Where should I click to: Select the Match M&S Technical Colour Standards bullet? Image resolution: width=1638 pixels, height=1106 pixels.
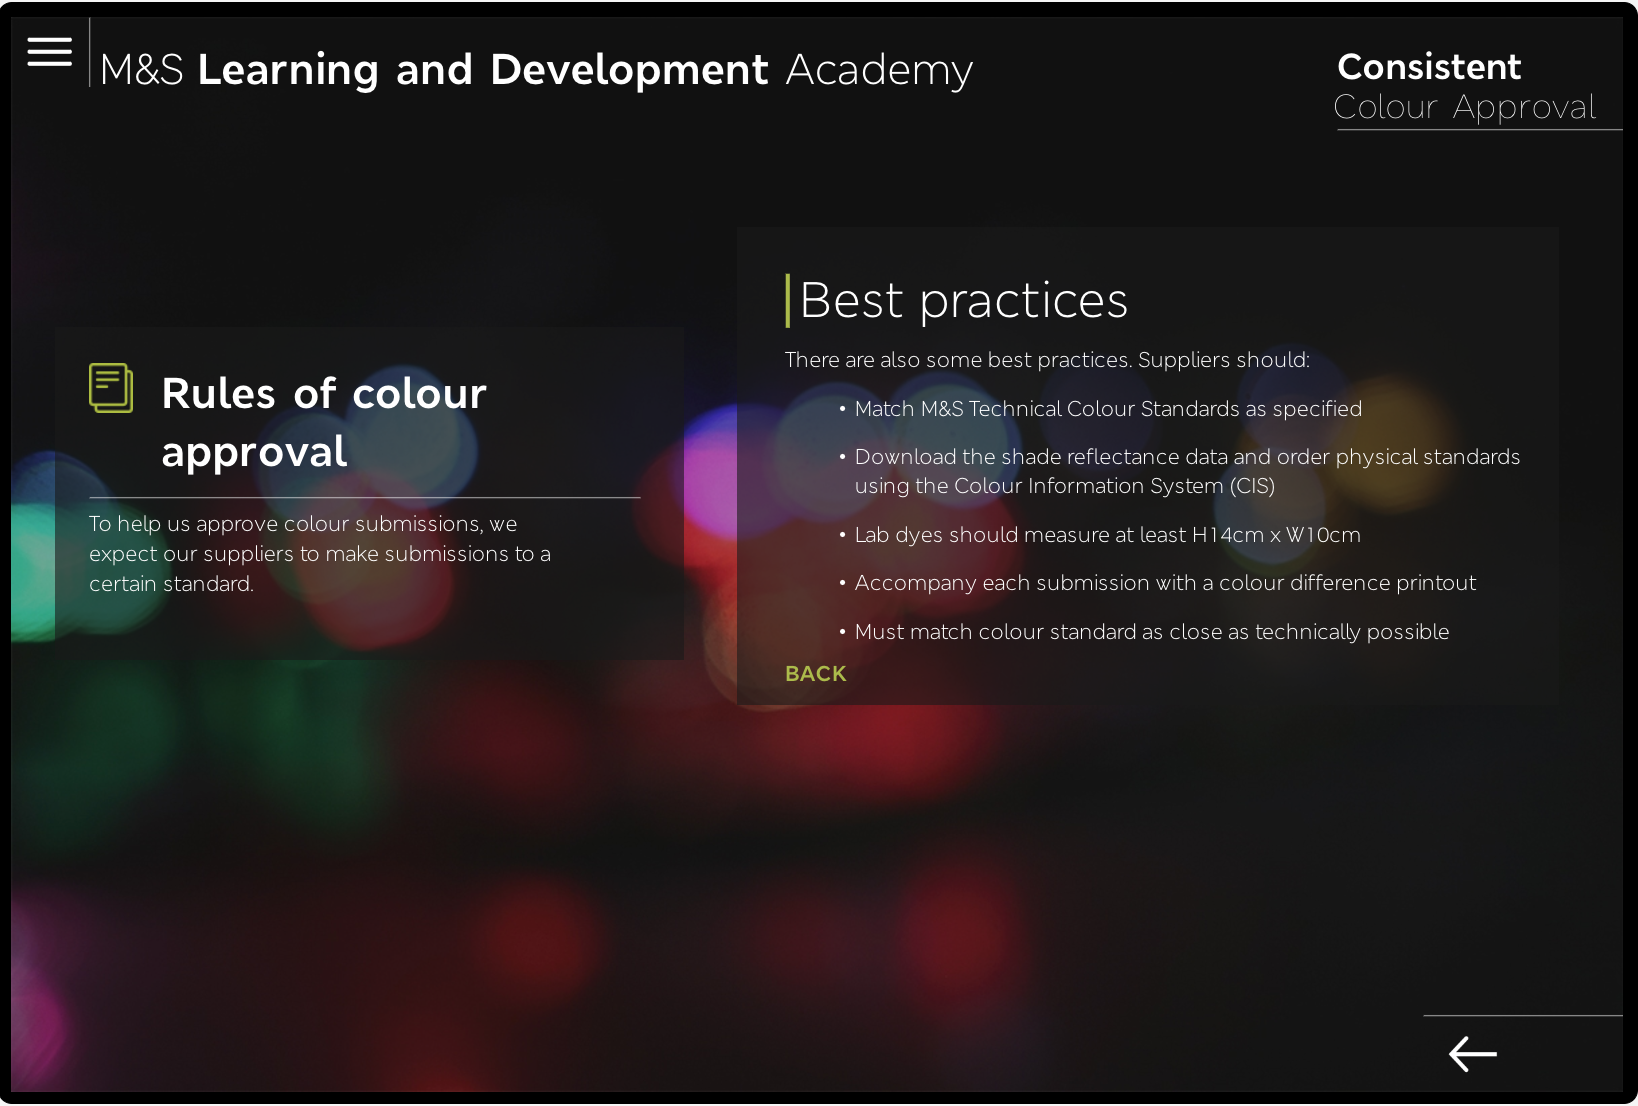(x=1107, y=409)
